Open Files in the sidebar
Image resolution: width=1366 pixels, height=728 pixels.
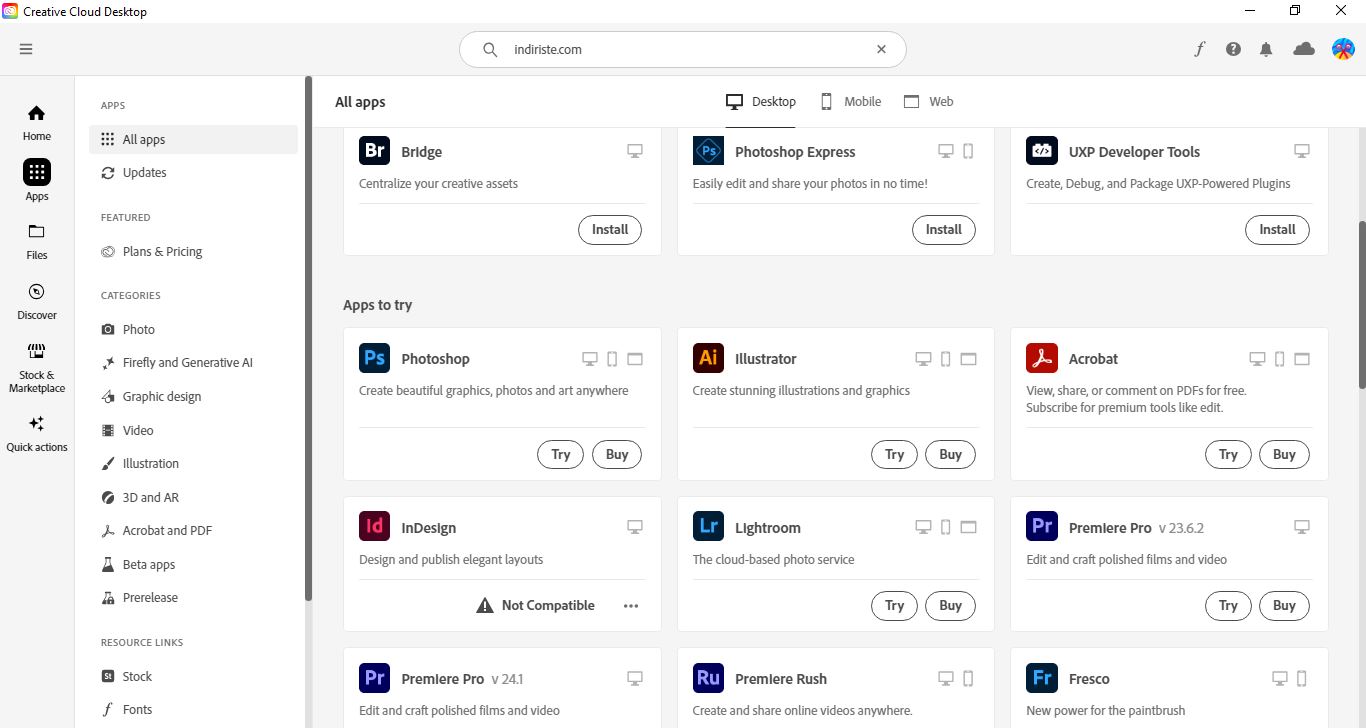click(x=37, y=241)
